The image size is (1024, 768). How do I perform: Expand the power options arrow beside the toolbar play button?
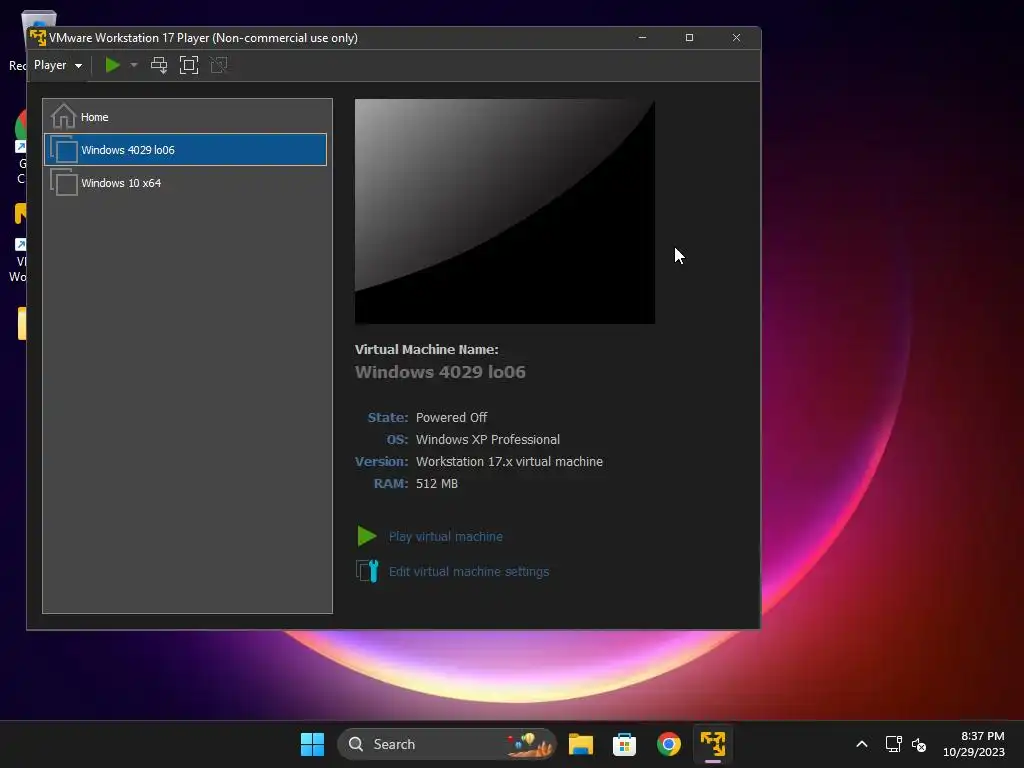134,65
